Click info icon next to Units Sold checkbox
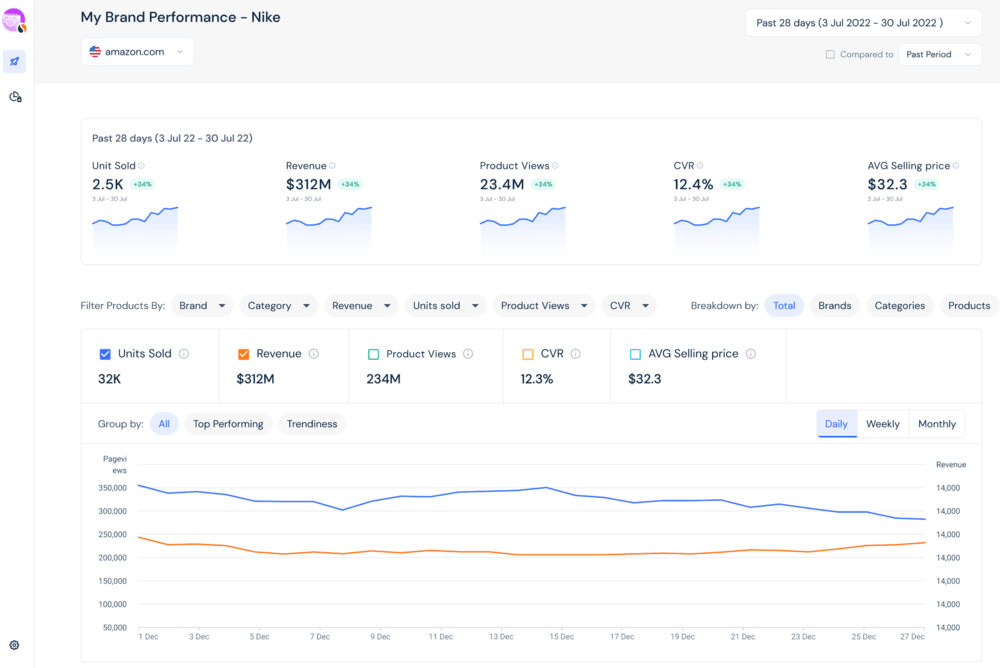1000x668 pixels. [184, 353]
